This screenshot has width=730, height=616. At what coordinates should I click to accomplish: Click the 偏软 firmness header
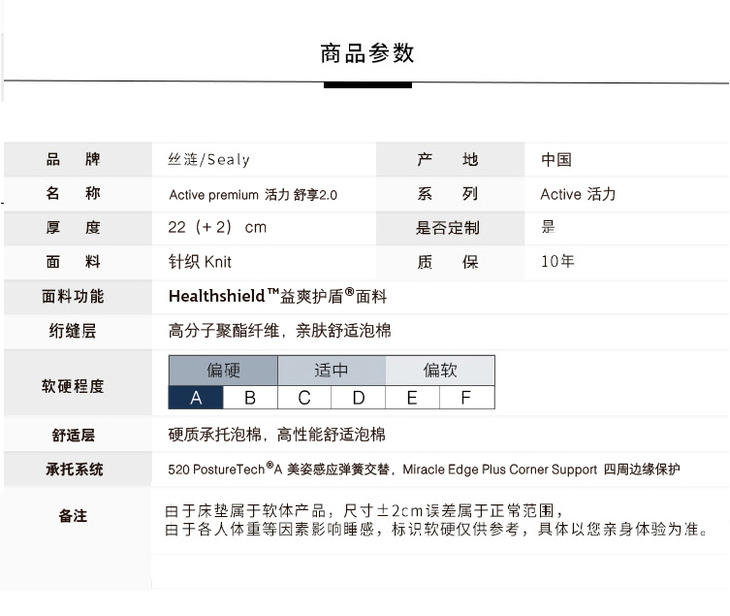pos(440,370)
